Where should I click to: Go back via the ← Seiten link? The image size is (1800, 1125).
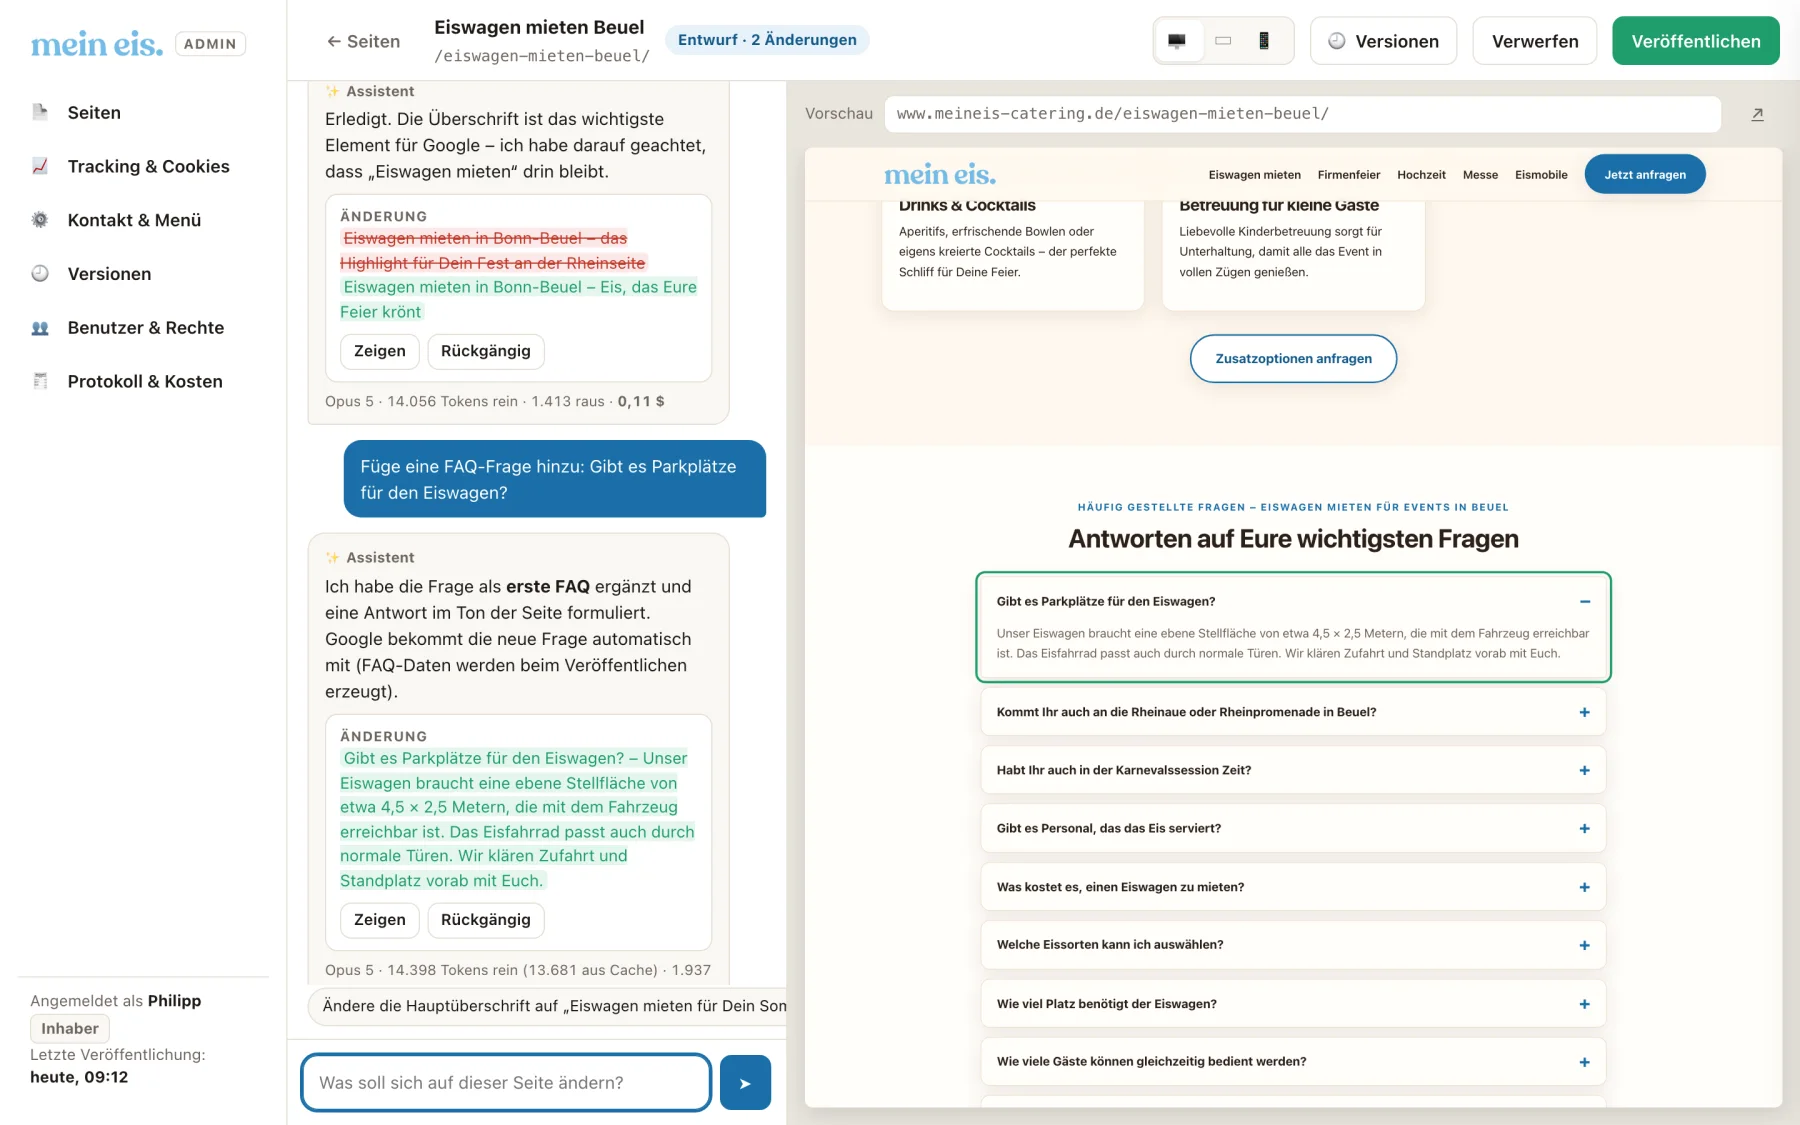[363, 41]
